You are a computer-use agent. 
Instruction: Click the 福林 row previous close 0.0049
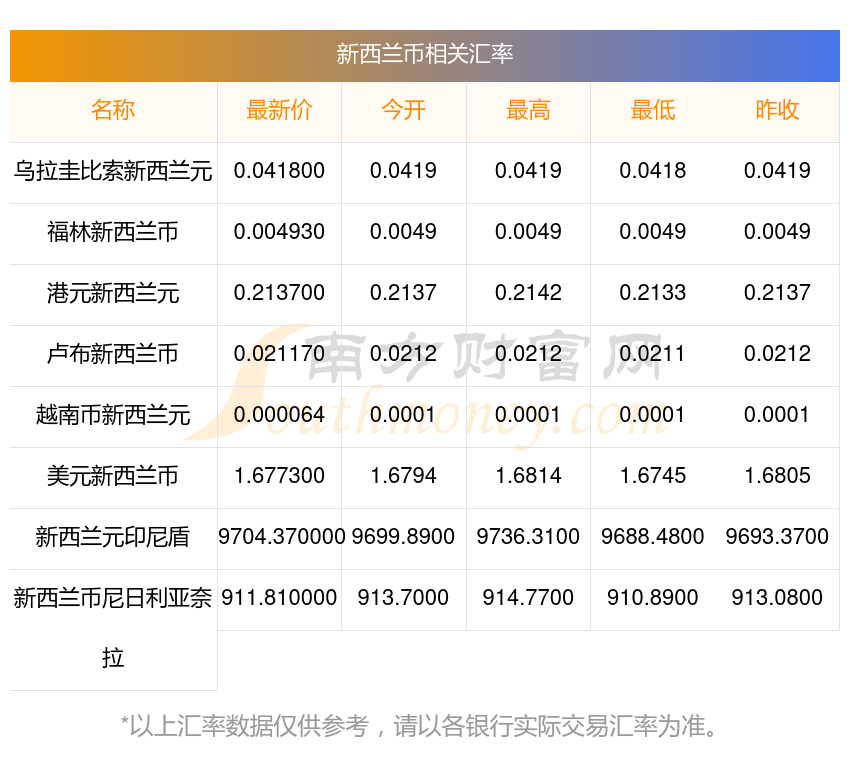[777, 232]
